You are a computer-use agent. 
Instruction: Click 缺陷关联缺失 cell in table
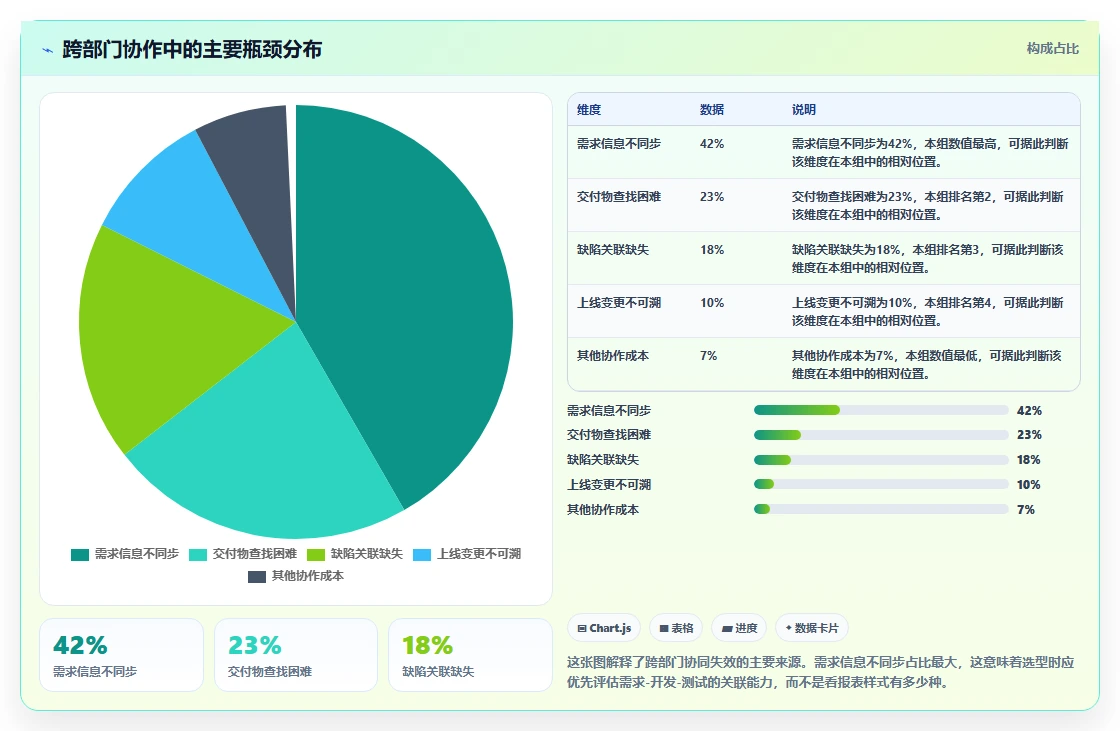coord(613,249)
